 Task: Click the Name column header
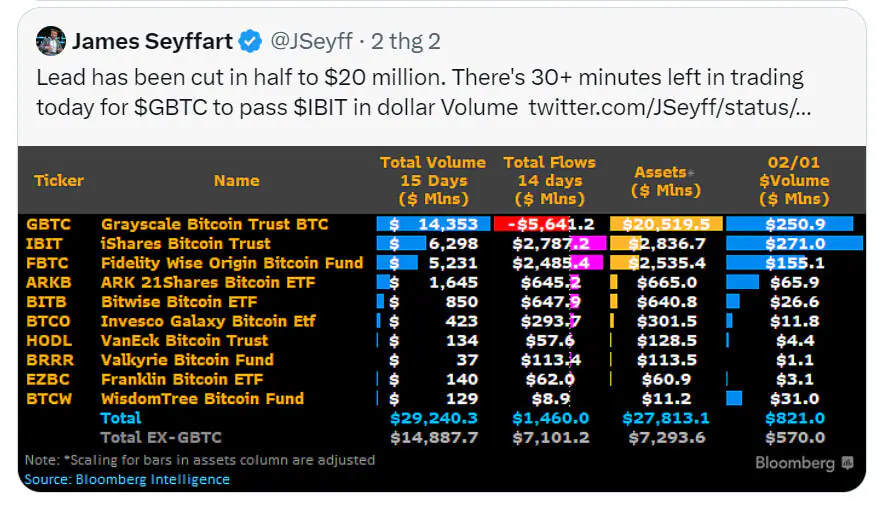click(x=236, y=181)
